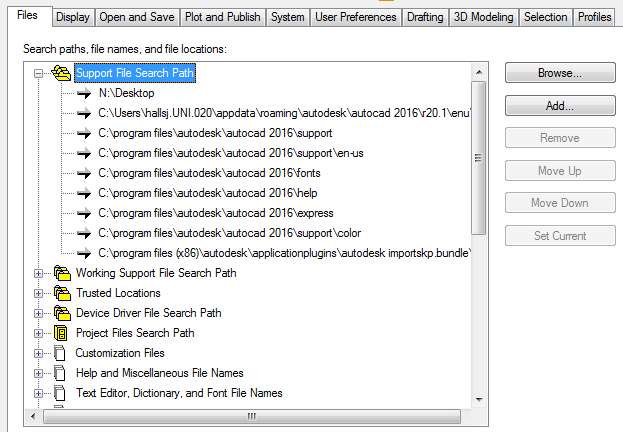Image resolution: width=623 pixels, height=432 pixels.
Task: Collapse the Support File Search Path node
Action: click(39, 73)
